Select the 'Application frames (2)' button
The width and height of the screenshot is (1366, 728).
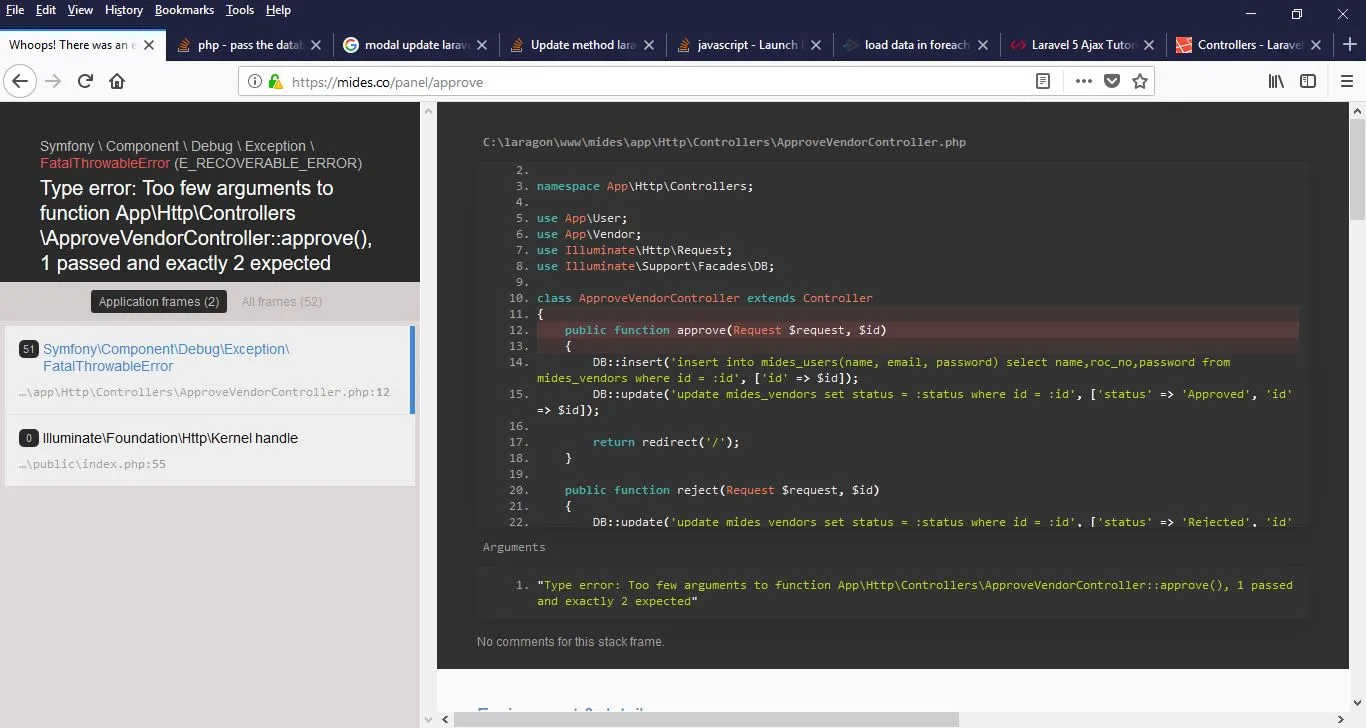[159, 302]
